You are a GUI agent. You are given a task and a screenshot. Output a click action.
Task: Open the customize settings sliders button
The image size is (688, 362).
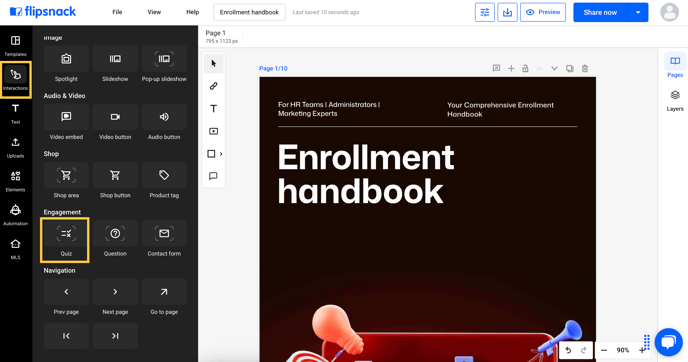click(x=485, y=12)
